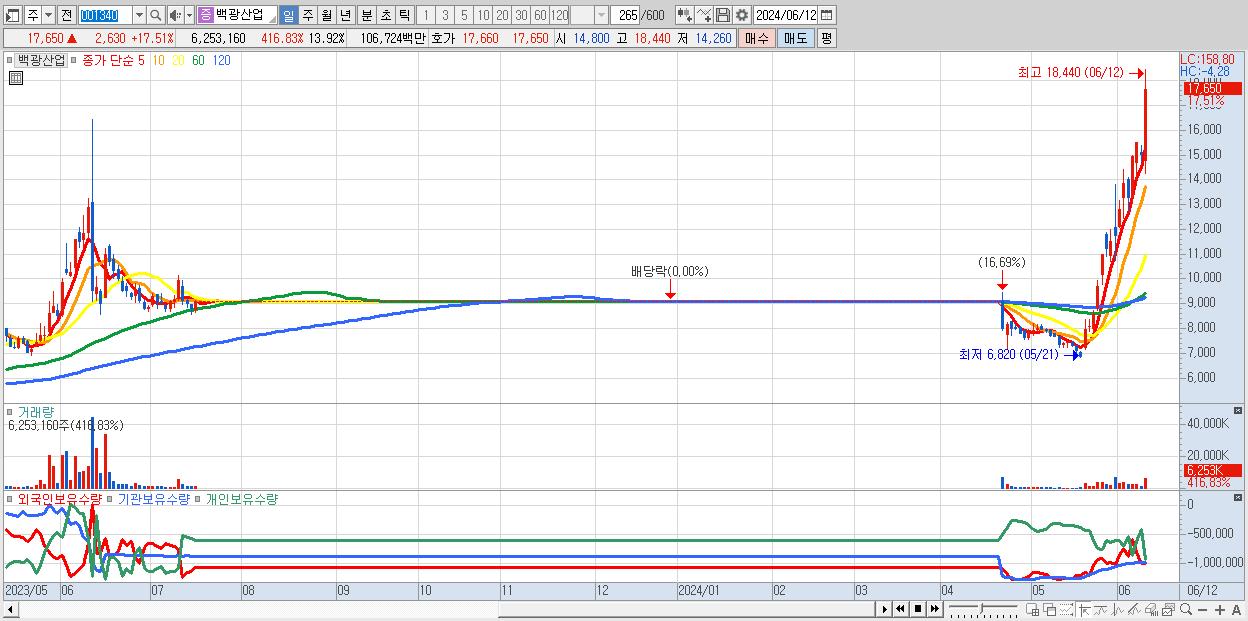Click the diagonal trend line icon
1248x621 pixels.
pyautogui.click(x=1134, y=609)
